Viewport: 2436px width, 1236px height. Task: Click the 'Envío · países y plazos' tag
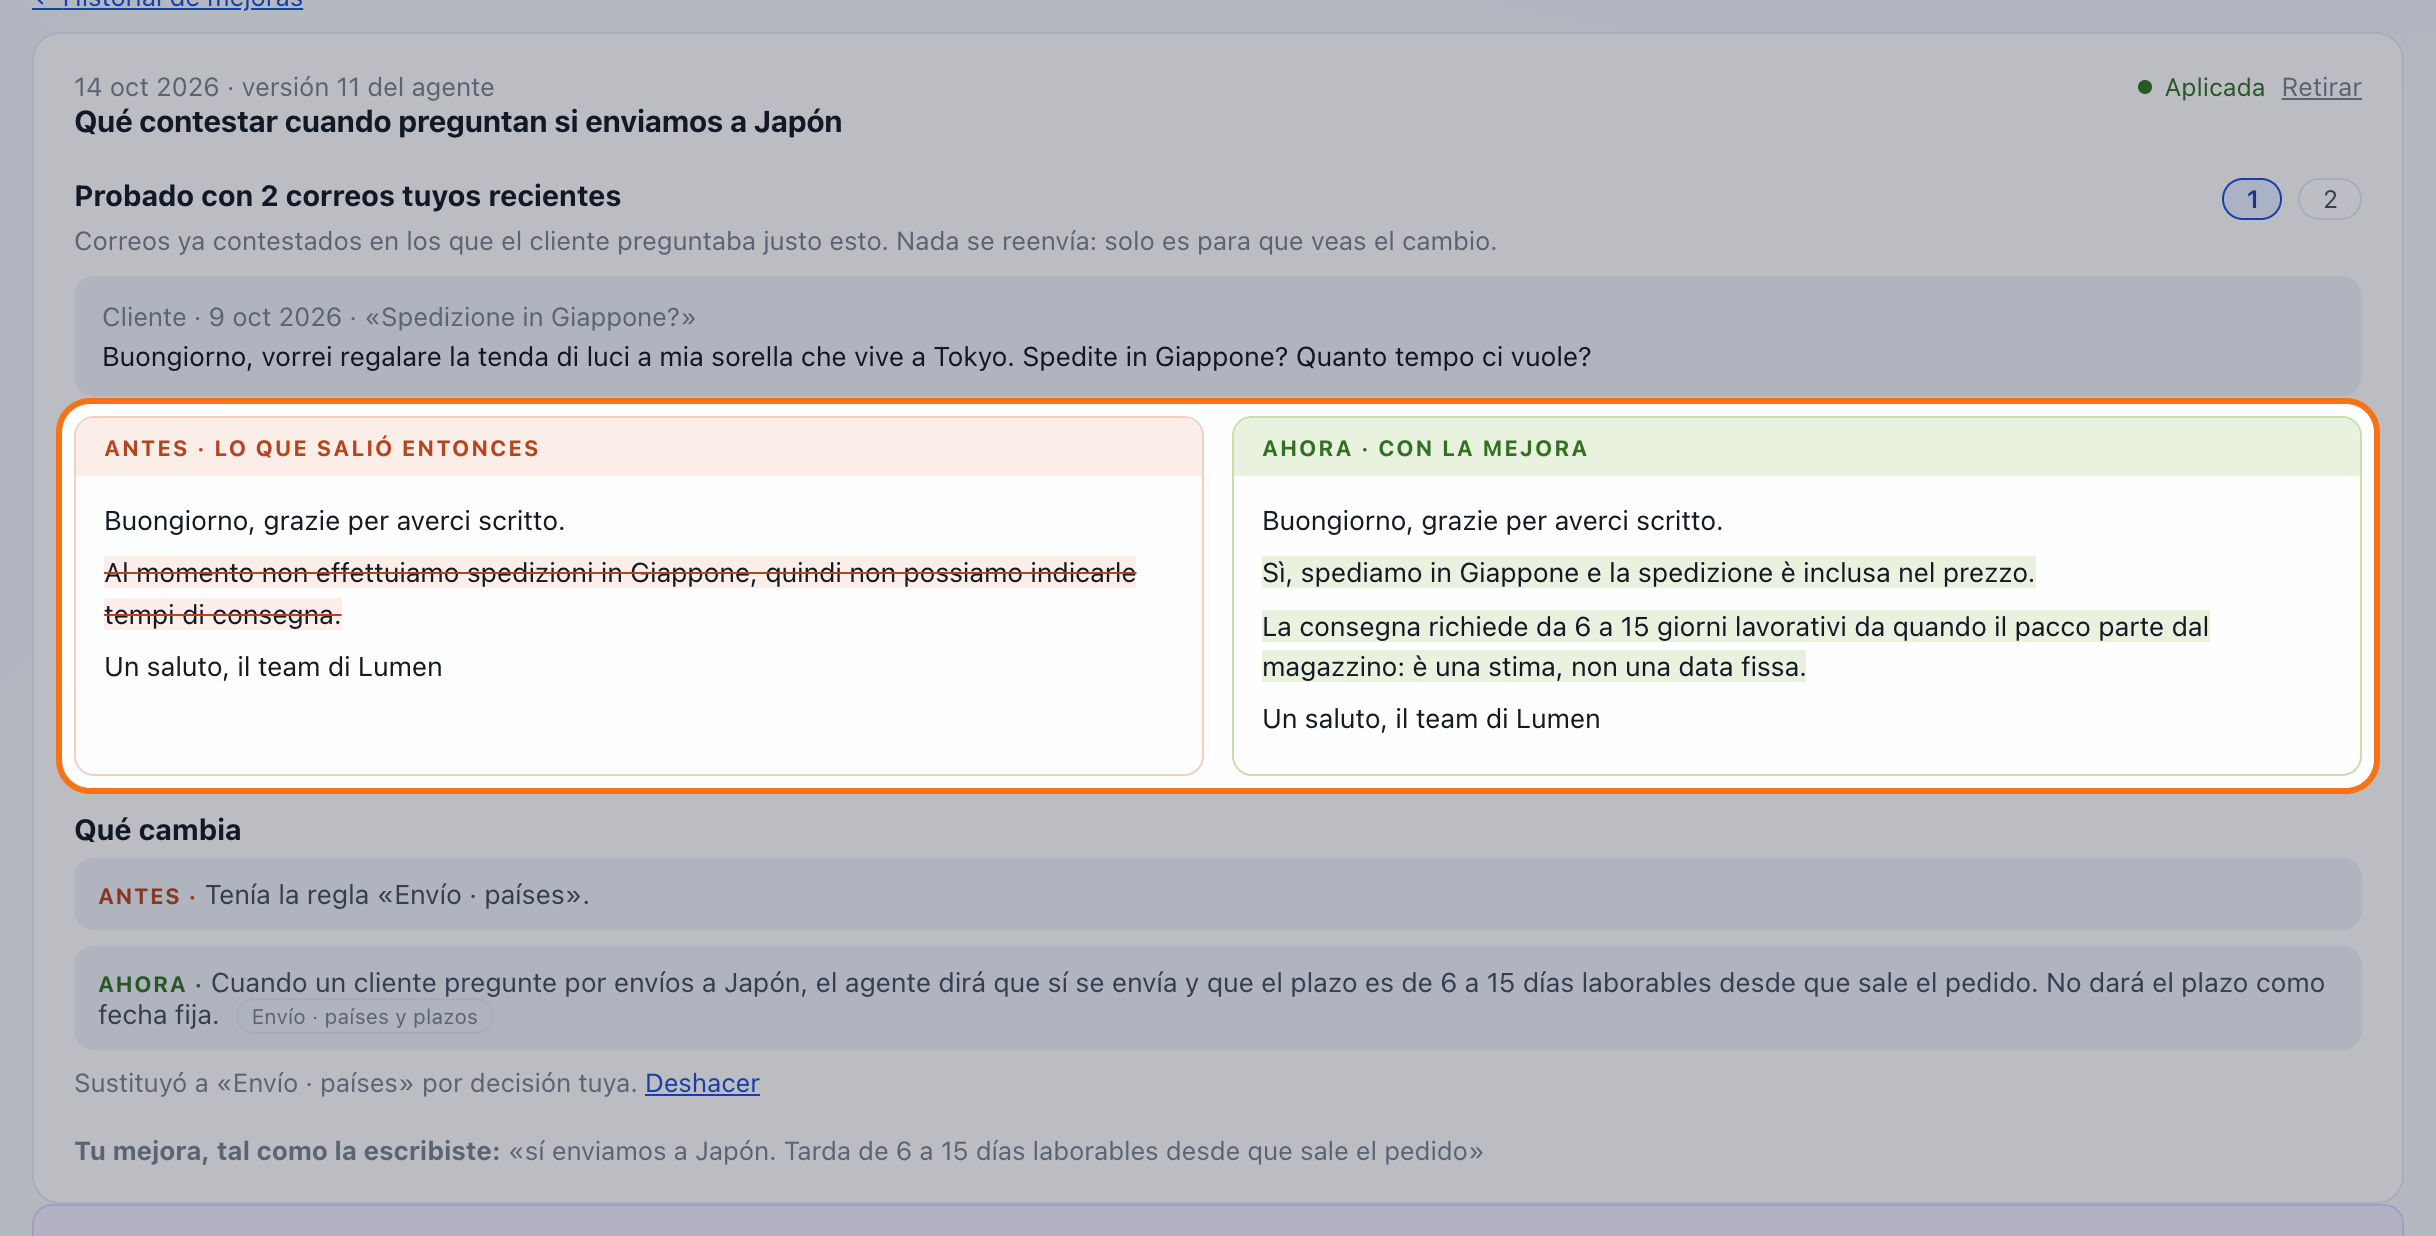[364, 1017]
